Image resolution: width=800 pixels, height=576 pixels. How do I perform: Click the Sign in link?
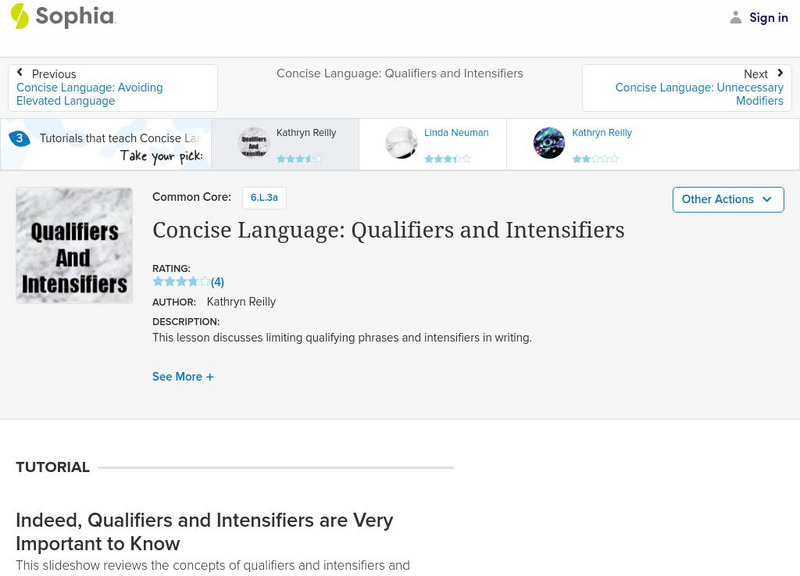768,17
